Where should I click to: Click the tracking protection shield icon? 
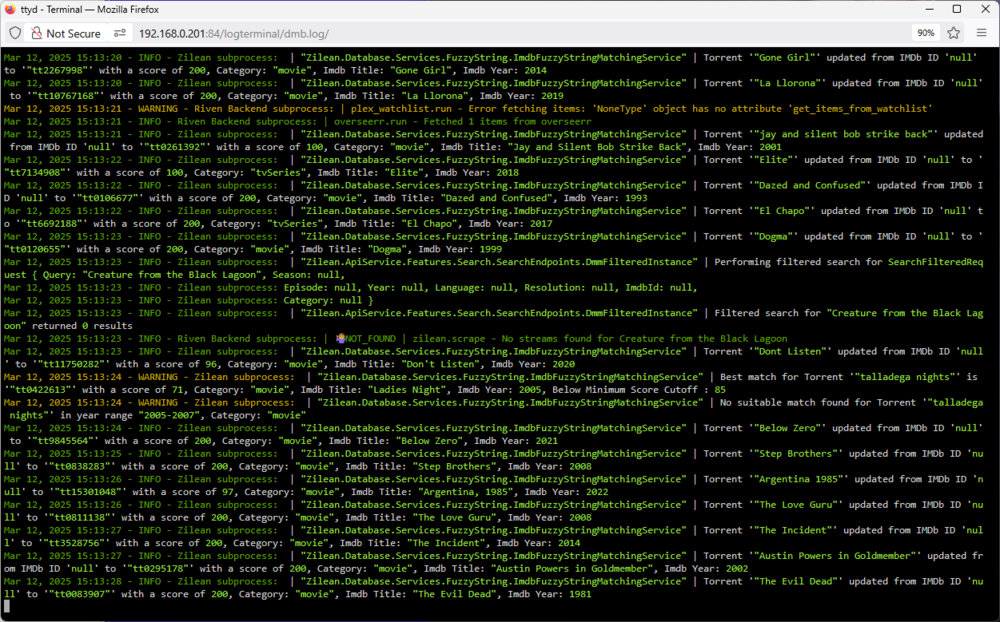[x=15, y=33]
